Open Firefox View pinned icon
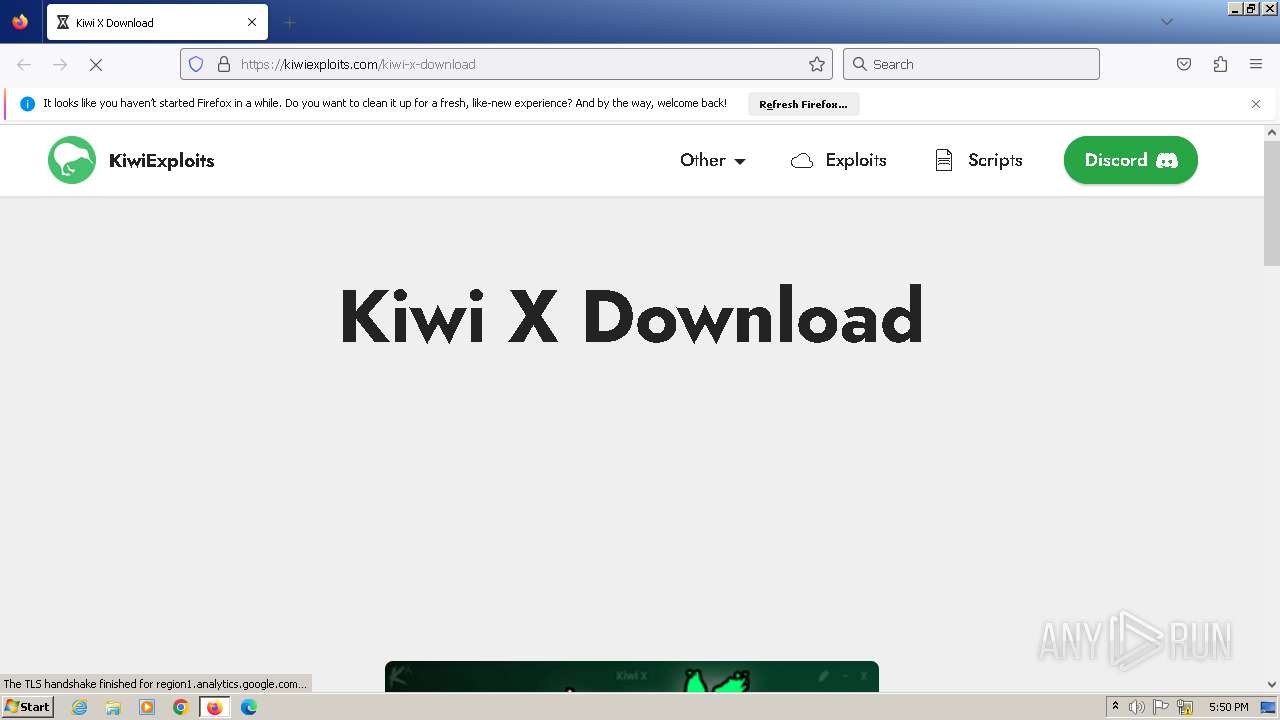 (20, 22)
